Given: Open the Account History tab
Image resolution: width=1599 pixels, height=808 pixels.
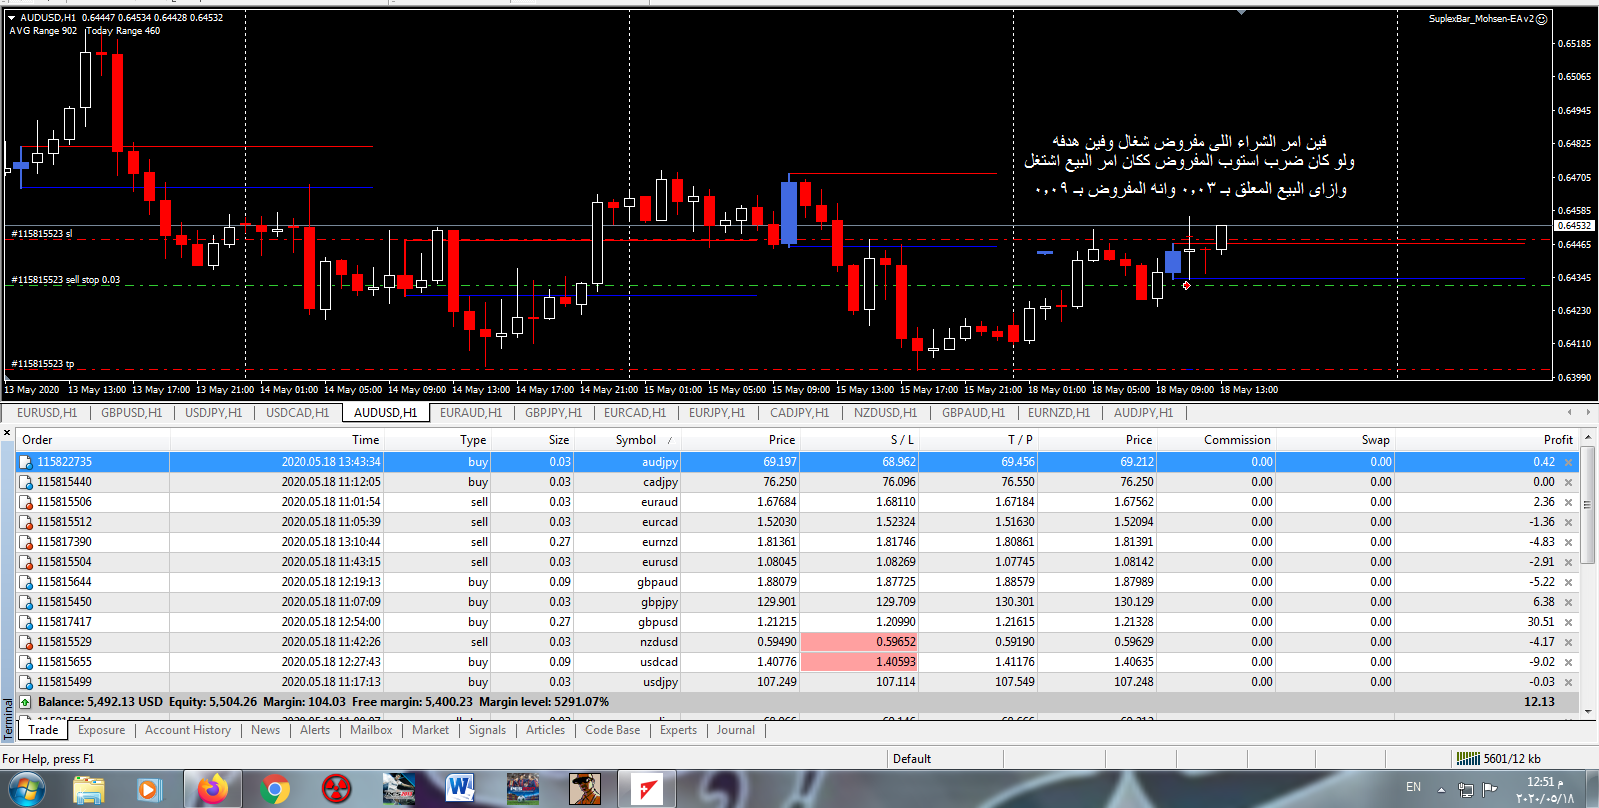Looking at the screenshot, I should (x=187, y=730).
